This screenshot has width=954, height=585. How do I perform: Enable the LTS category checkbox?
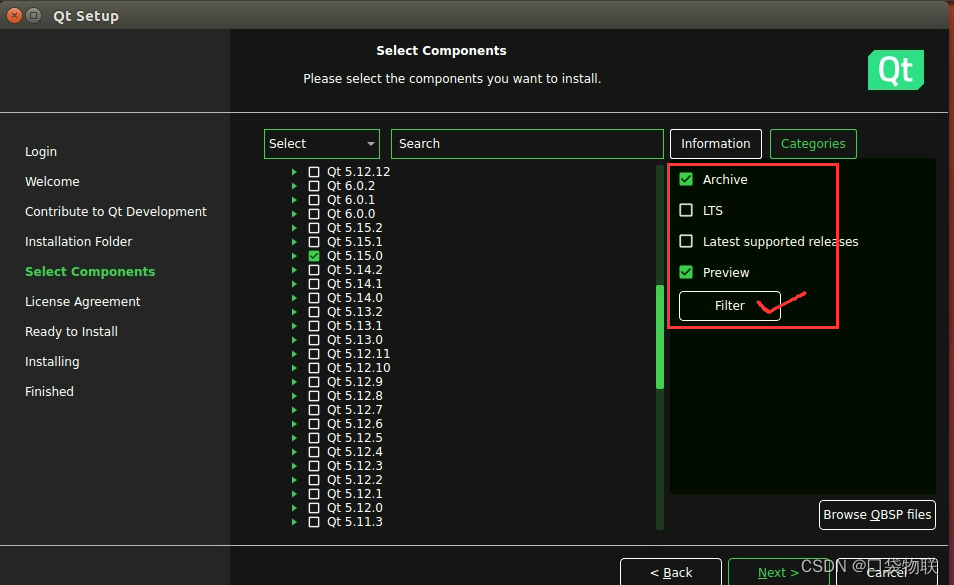(x=686, y=210)
